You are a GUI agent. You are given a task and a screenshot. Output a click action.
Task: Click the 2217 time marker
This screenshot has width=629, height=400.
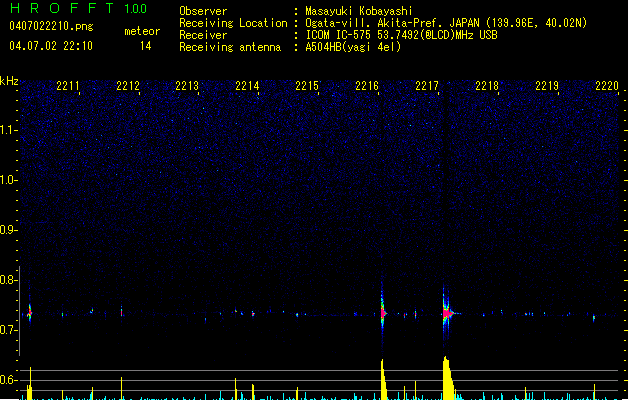coord(427,86)
